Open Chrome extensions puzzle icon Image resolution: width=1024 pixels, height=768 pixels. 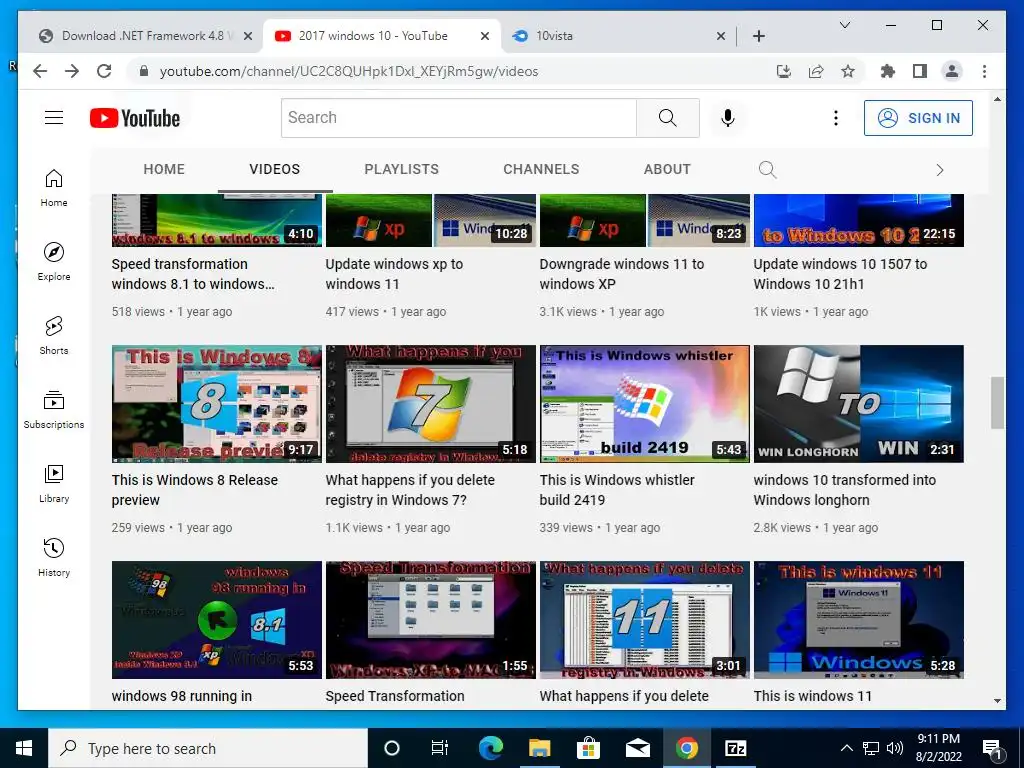pyautogui.click(x=888, y=71)
